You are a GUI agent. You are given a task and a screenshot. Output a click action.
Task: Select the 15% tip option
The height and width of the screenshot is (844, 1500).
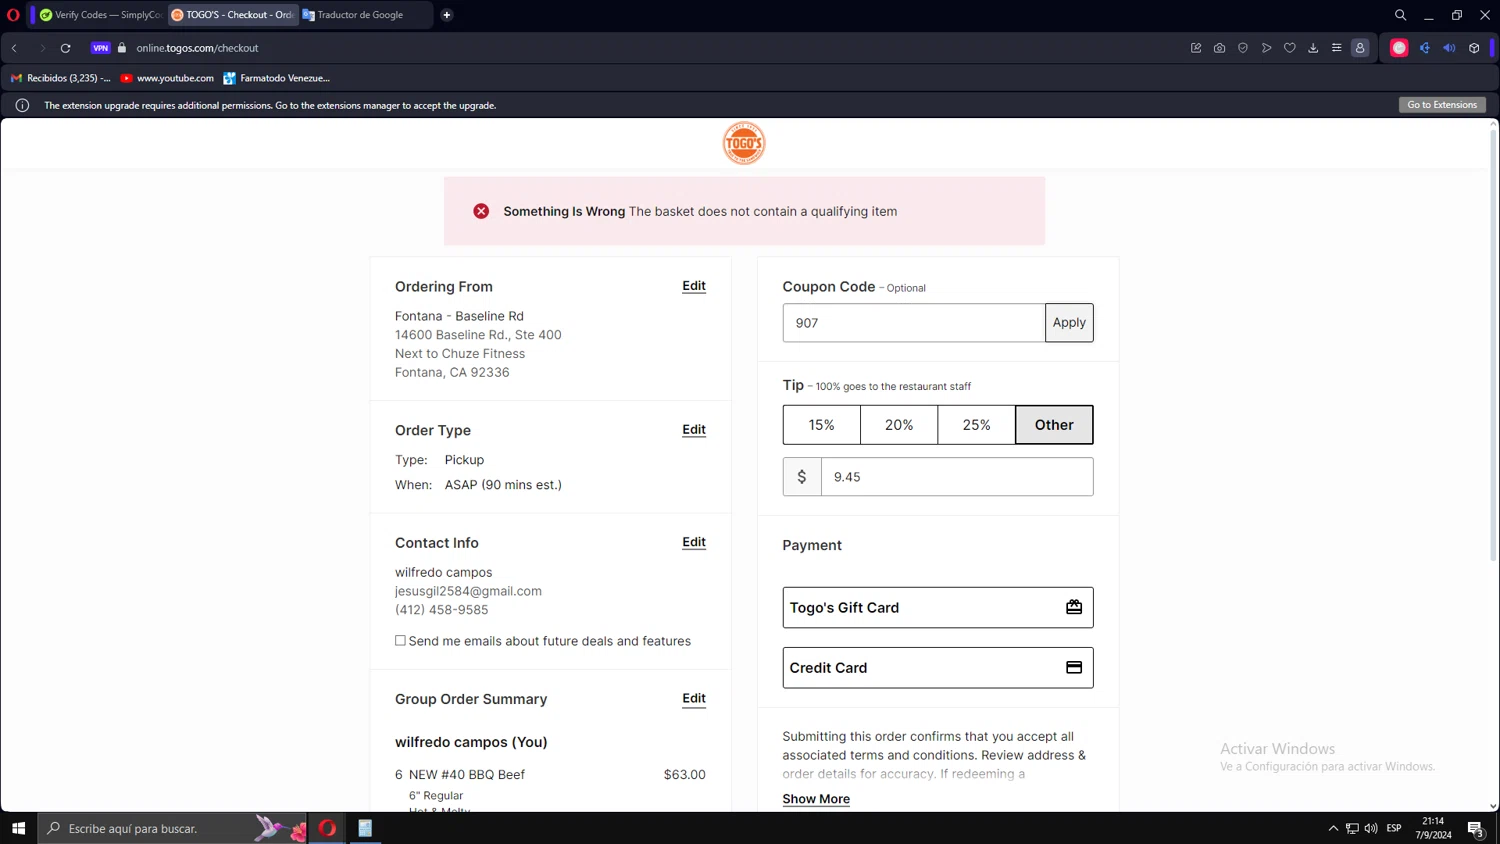click(x=822, y=425)
